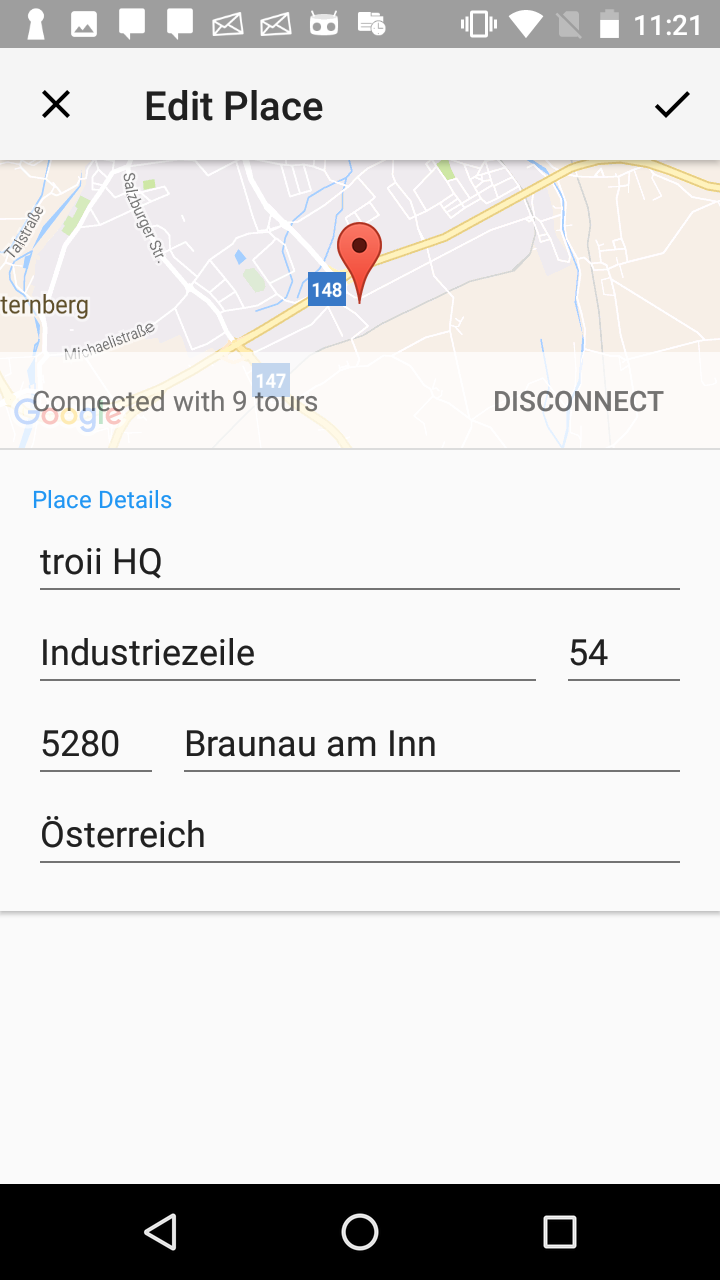Focus the postal code field '5280'
720x1280 pixels.
tap(95, 744)
